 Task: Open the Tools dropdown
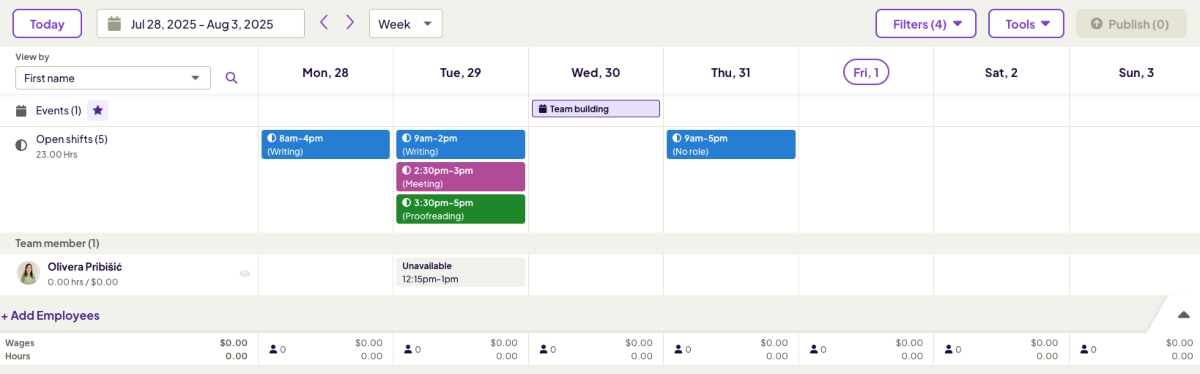click(x=1025, y=23)
